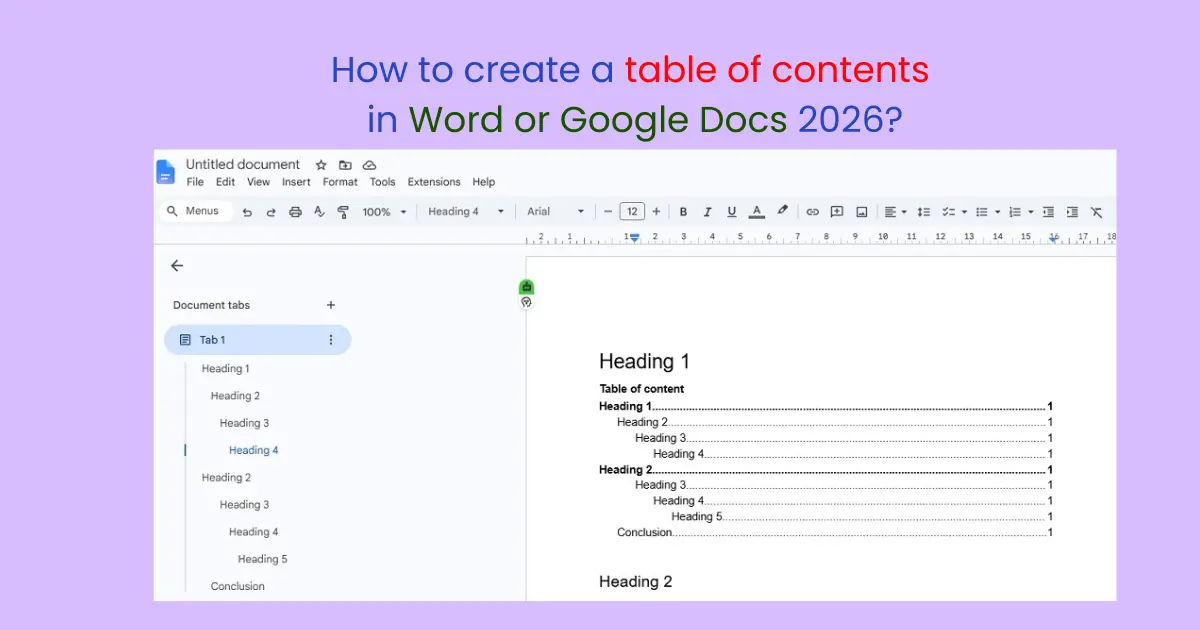The image size is (1200, 630).
Task: Add a new document tab with the plus icon
Action: point(331,305)
